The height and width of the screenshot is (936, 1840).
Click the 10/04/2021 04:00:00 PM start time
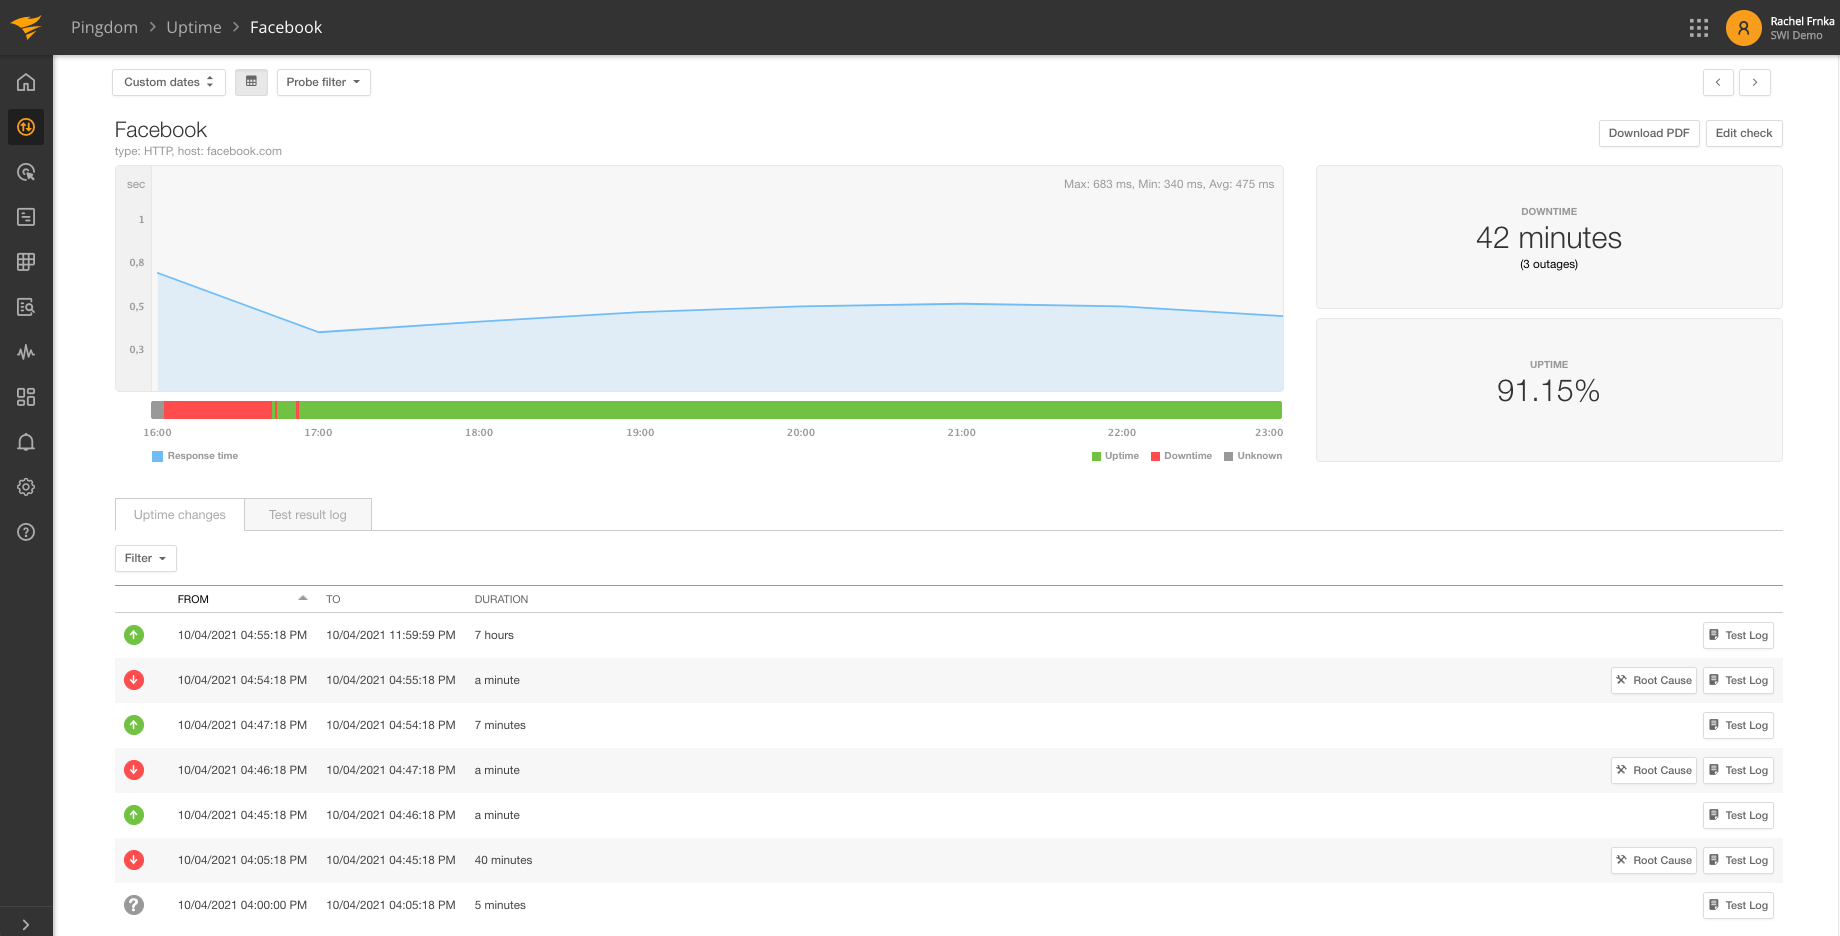click(x=242, y=905)
